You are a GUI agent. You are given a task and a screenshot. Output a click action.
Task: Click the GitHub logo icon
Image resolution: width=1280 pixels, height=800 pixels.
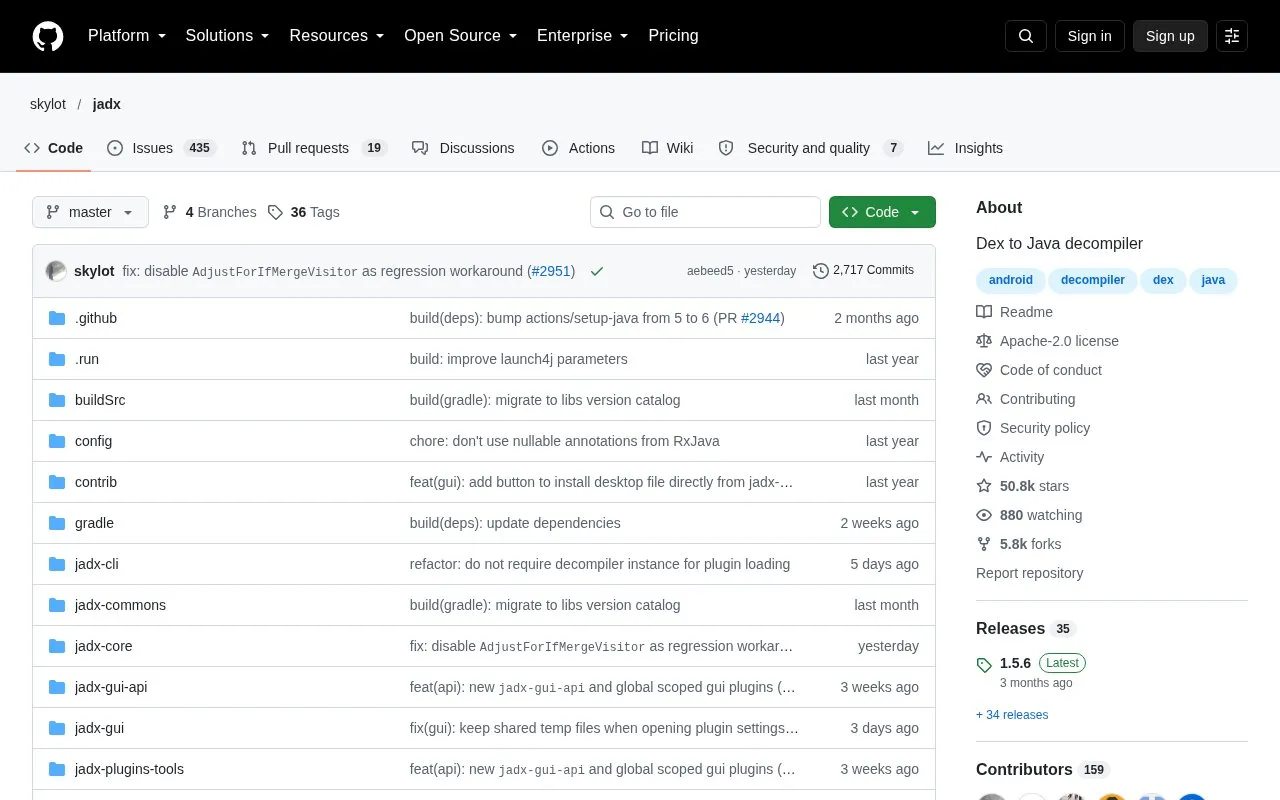click(48, 36)
